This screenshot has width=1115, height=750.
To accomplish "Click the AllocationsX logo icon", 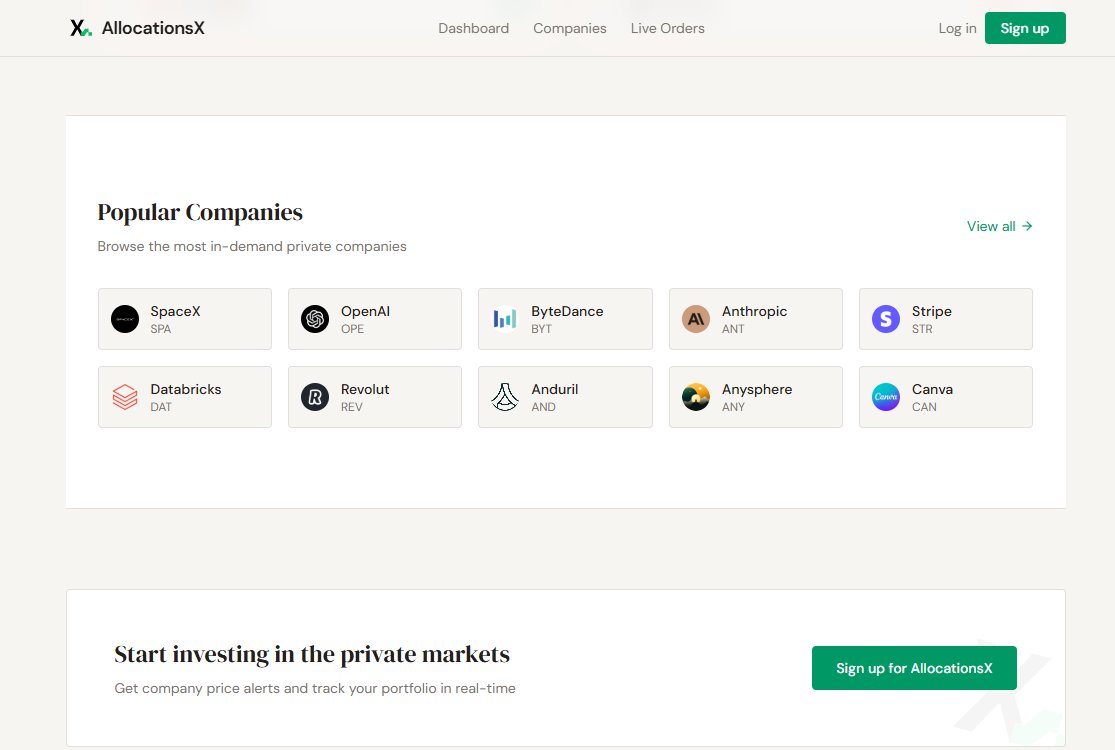I will click(x=81, y=28).
